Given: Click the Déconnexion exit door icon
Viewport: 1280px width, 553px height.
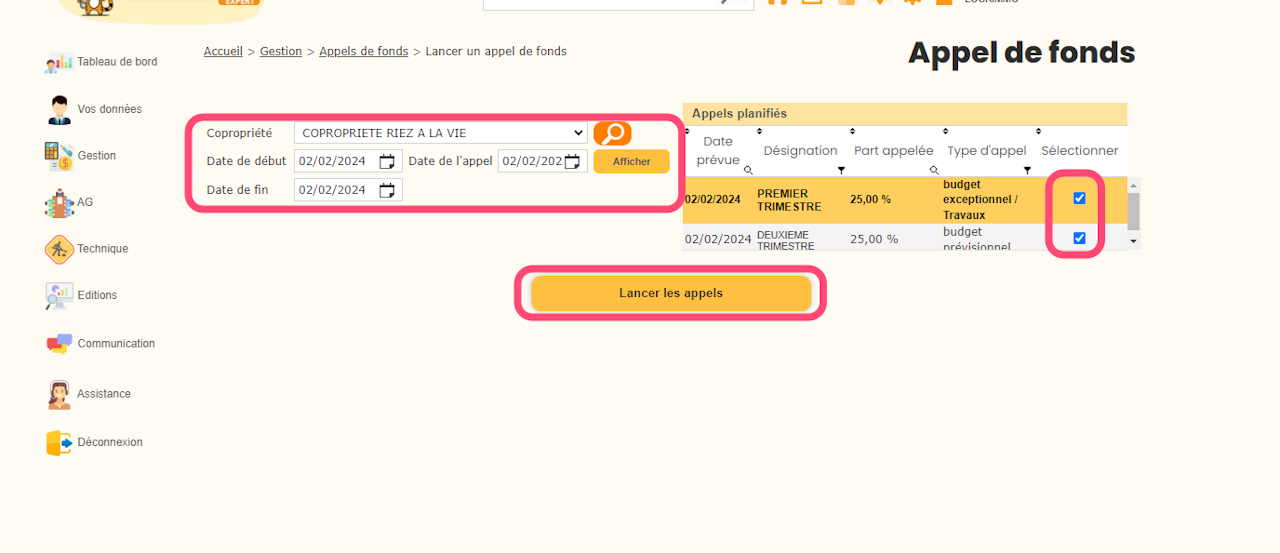Looking at the screenshot, I should click(59, 443).
